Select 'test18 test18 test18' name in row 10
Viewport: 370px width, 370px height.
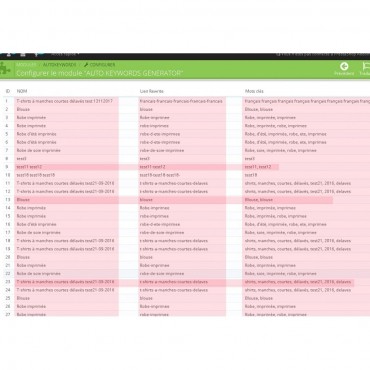36,175
